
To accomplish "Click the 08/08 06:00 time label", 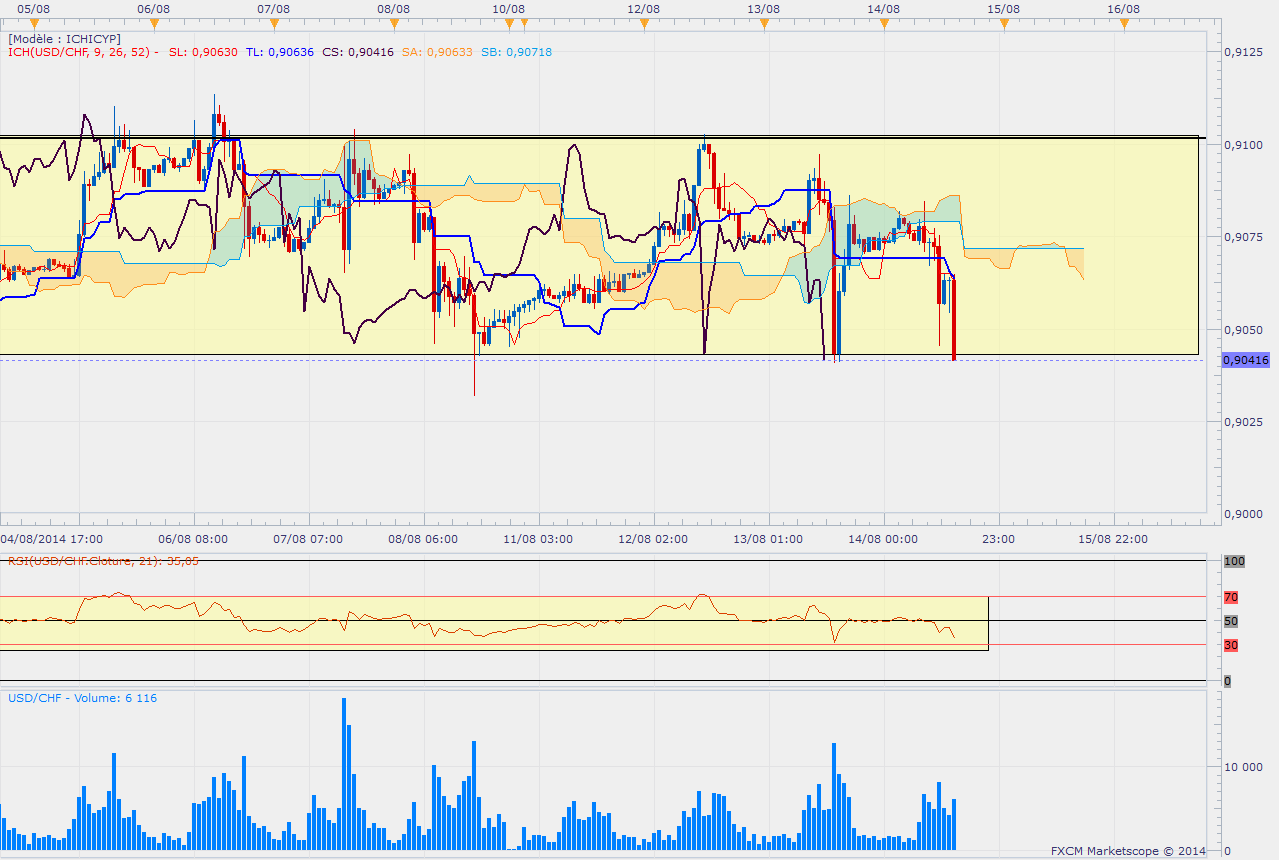I will point(423,538).
